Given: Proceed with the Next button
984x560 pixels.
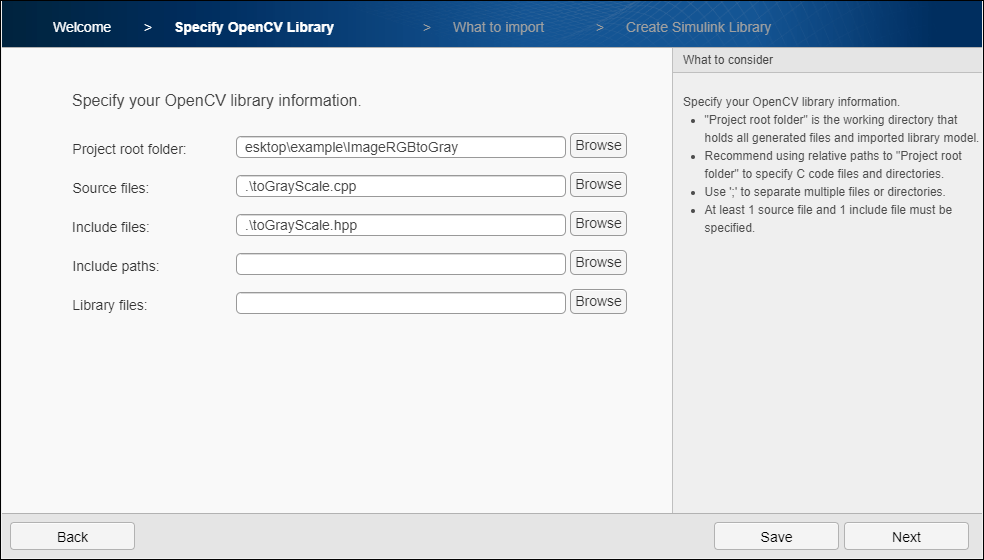Looking at the screenshot, I should pos(906,537).
